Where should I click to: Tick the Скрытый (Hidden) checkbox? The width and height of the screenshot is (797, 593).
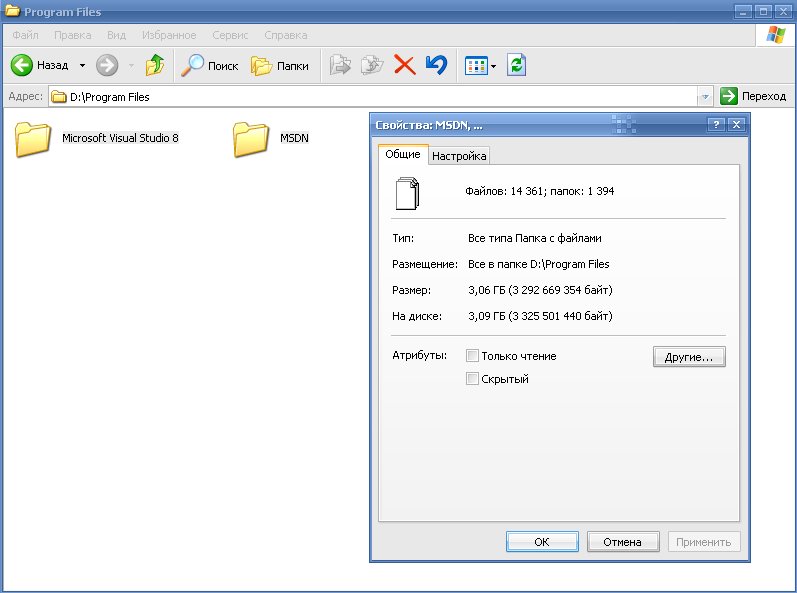click(x=473, y=379)
